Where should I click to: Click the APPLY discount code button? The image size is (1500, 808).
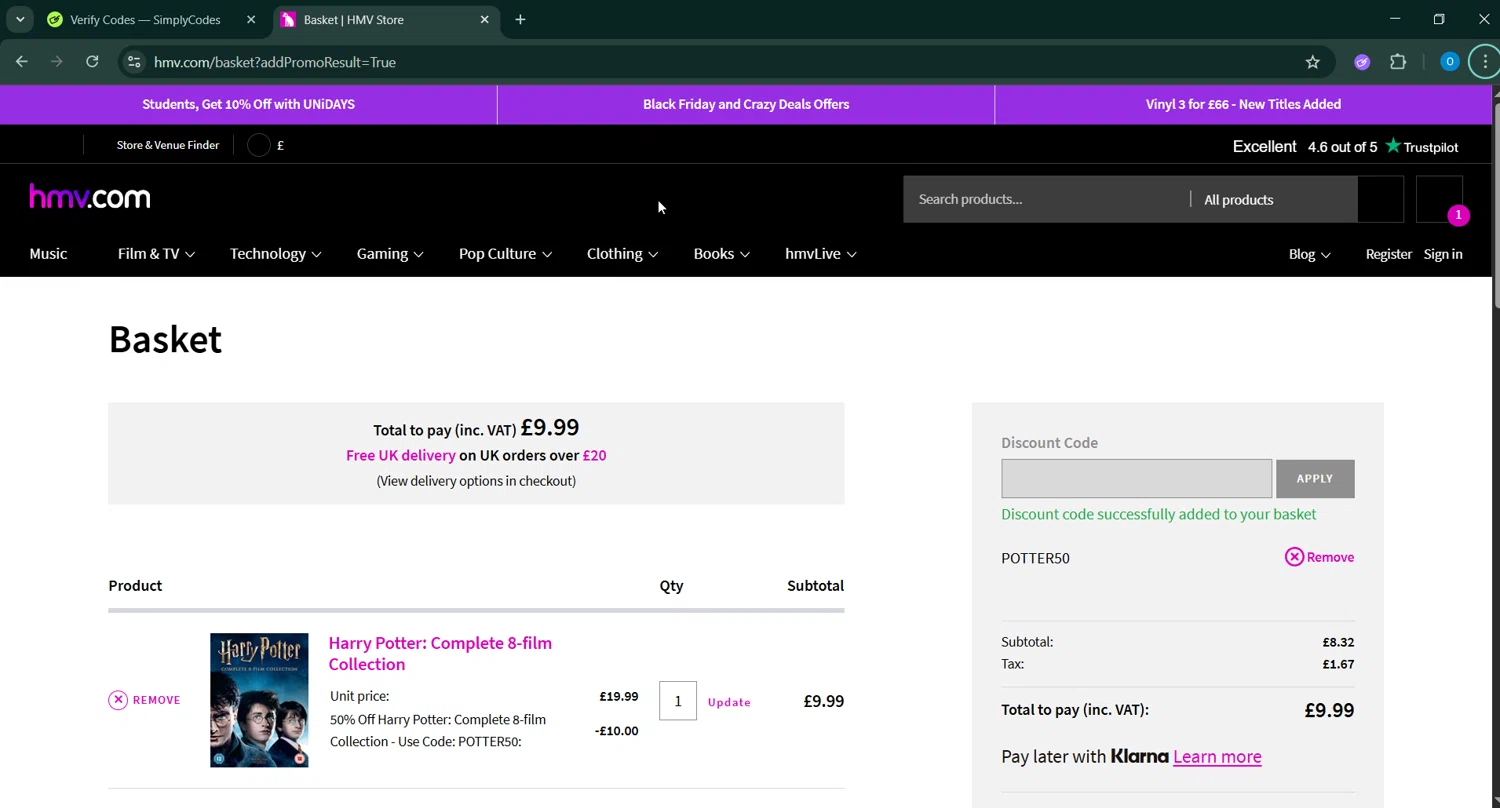coord(1315,478)
